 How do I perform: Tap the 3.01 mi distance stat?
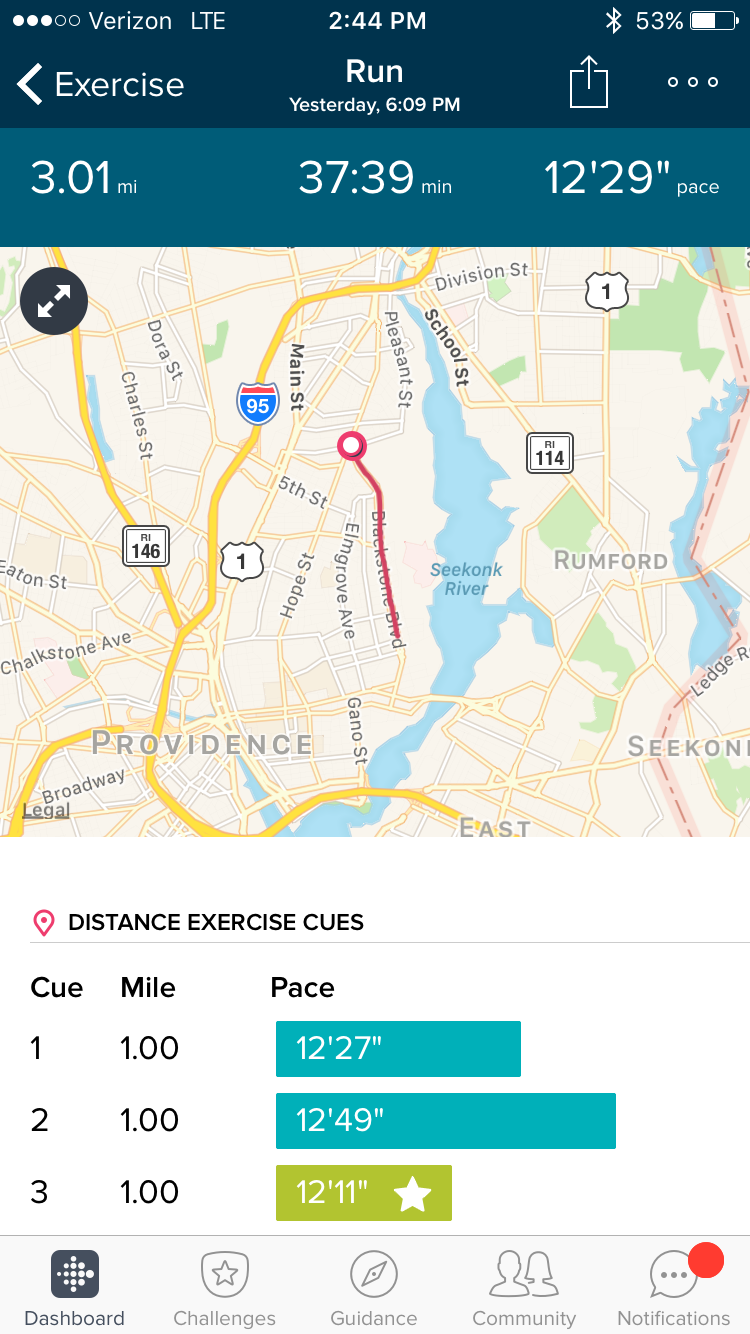[x=84, y=179]
